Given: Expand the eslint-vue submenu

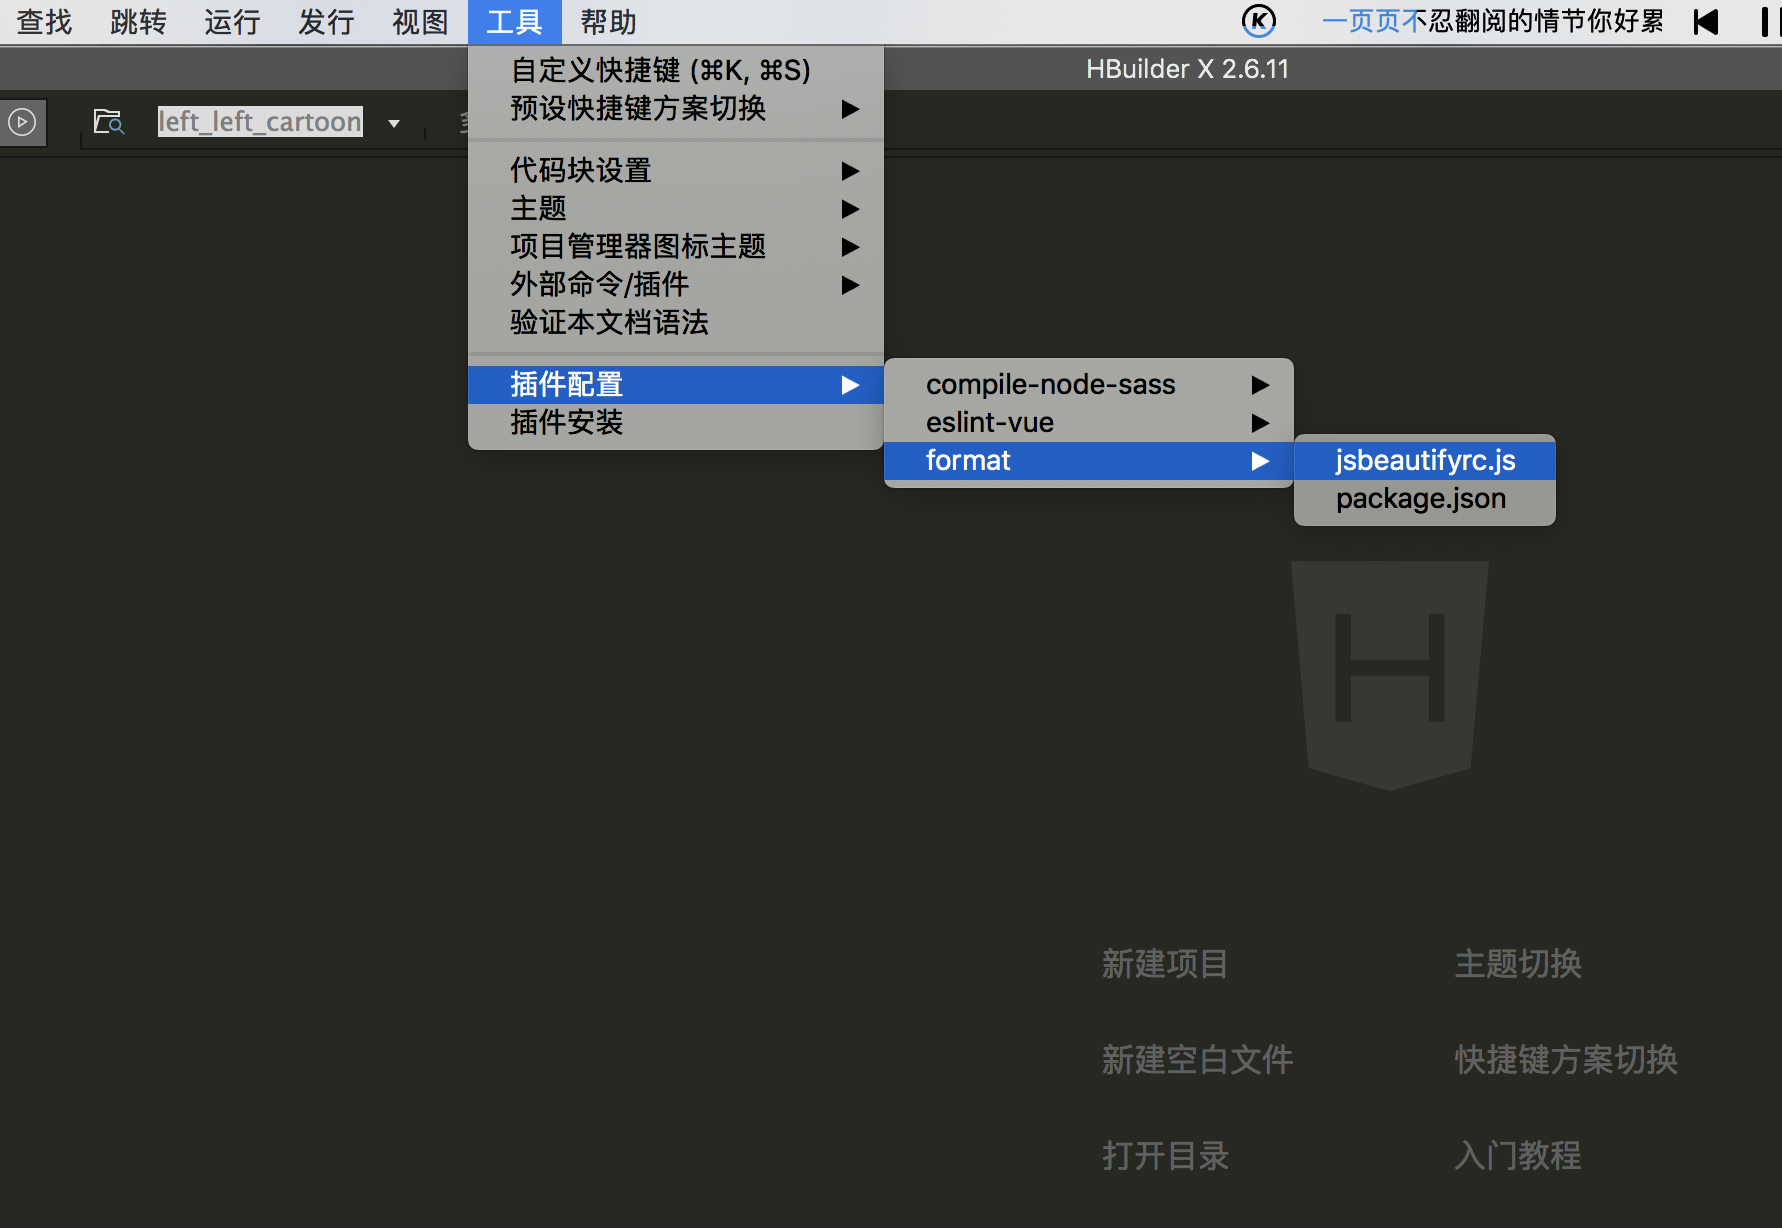Looking at the screenshot, I should pyautogui.click(x=1089, y=422).
